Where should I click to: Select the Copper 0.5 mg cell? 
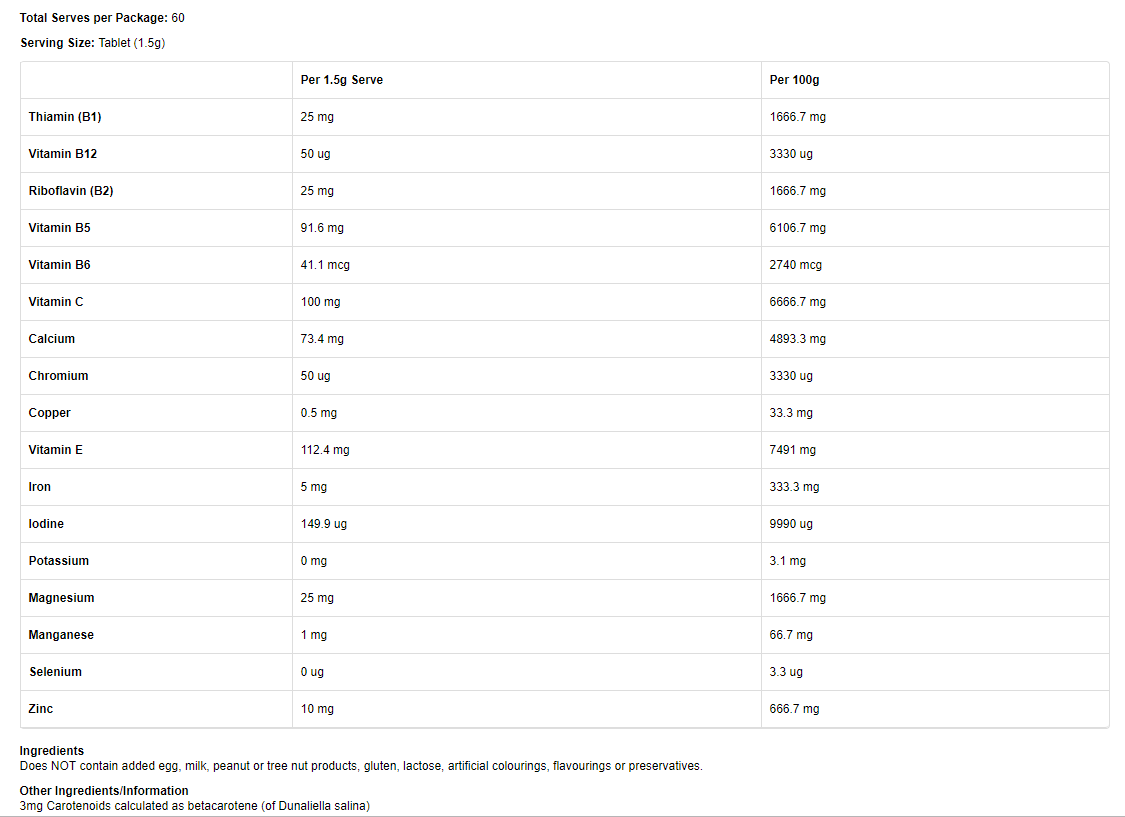319,413
